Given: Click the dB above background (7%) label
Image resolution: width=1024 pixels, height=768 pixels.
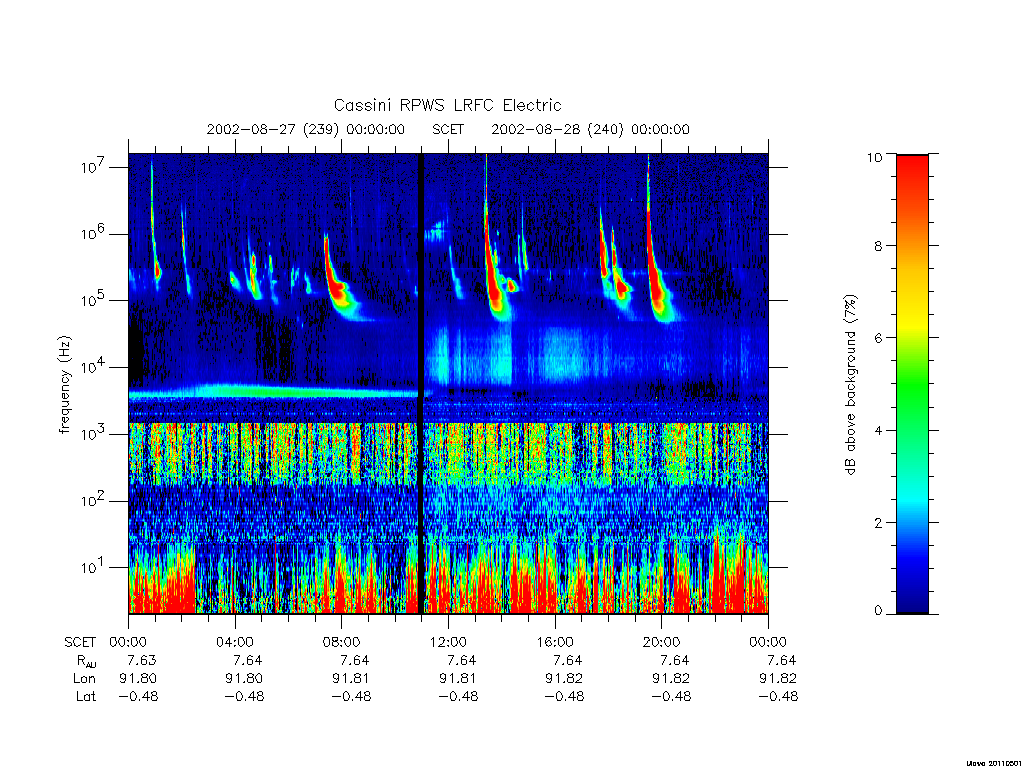Looking at the screenshot, I should [850, 384].
